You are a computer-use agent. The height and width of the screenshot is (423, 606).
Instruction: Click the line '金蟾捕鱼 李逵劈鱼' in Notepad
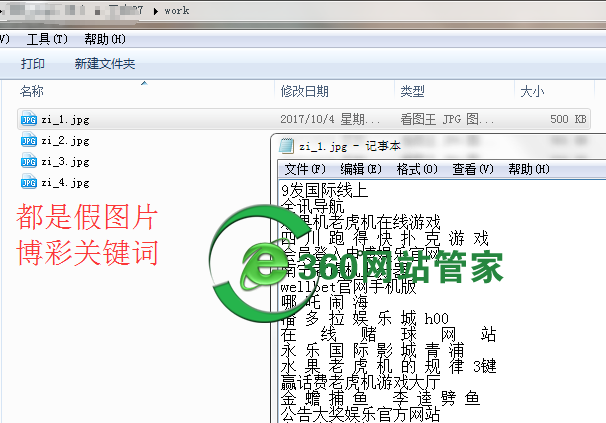click(x=380, y=398)
